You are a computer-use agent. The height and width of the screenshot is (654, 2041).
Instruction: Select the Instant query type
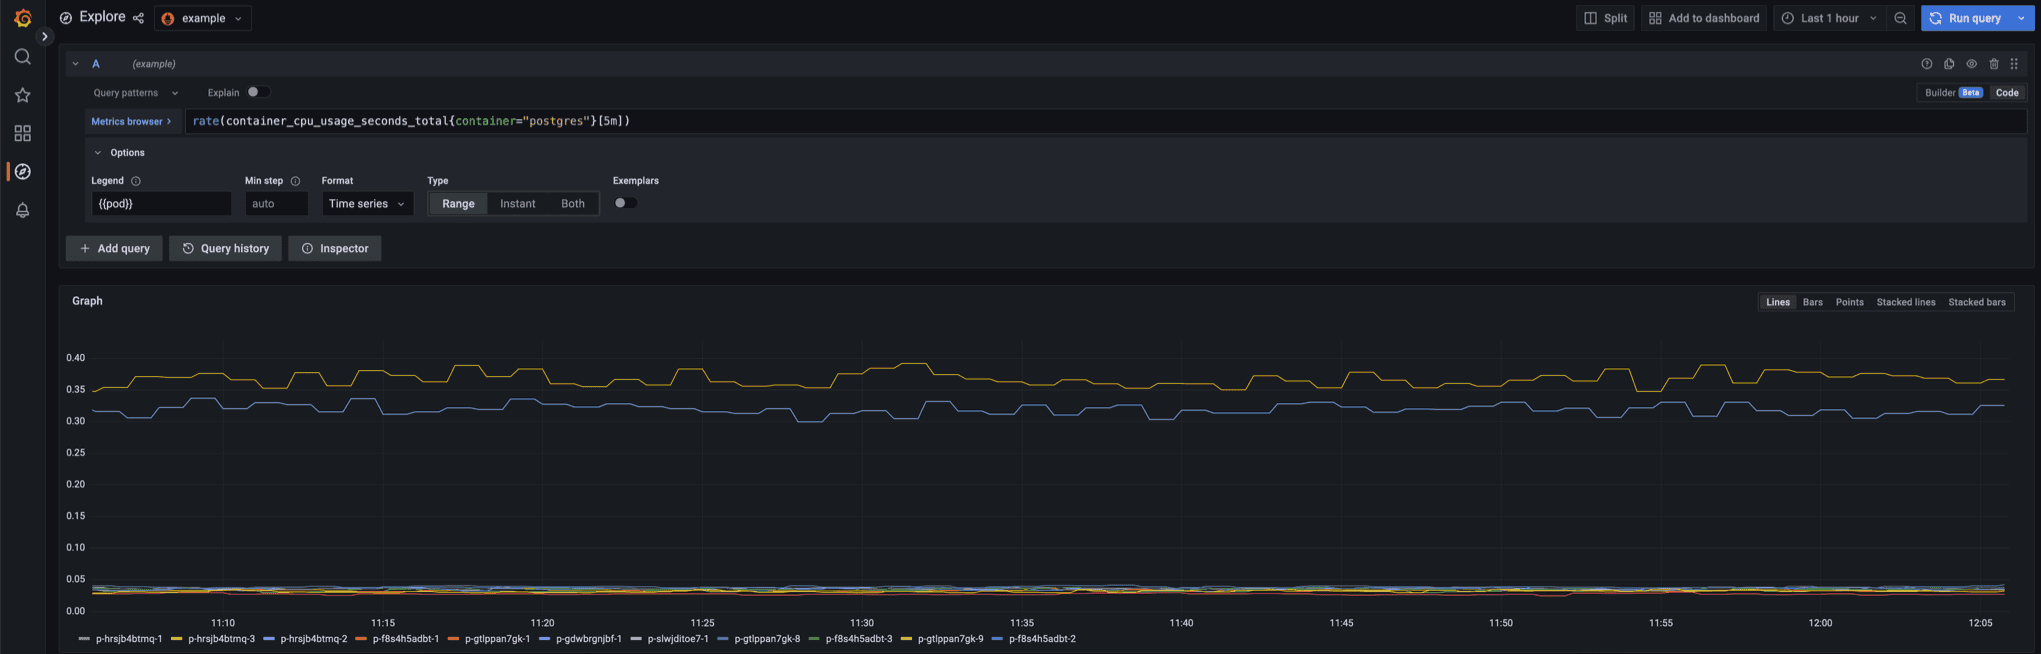point(517,204)
